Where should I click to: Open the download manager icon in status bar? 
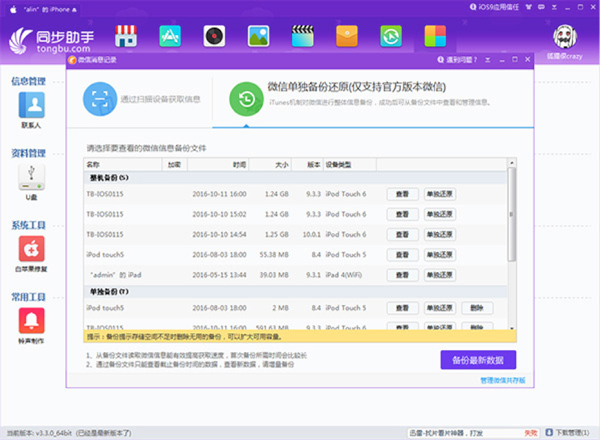pos(549,432)
